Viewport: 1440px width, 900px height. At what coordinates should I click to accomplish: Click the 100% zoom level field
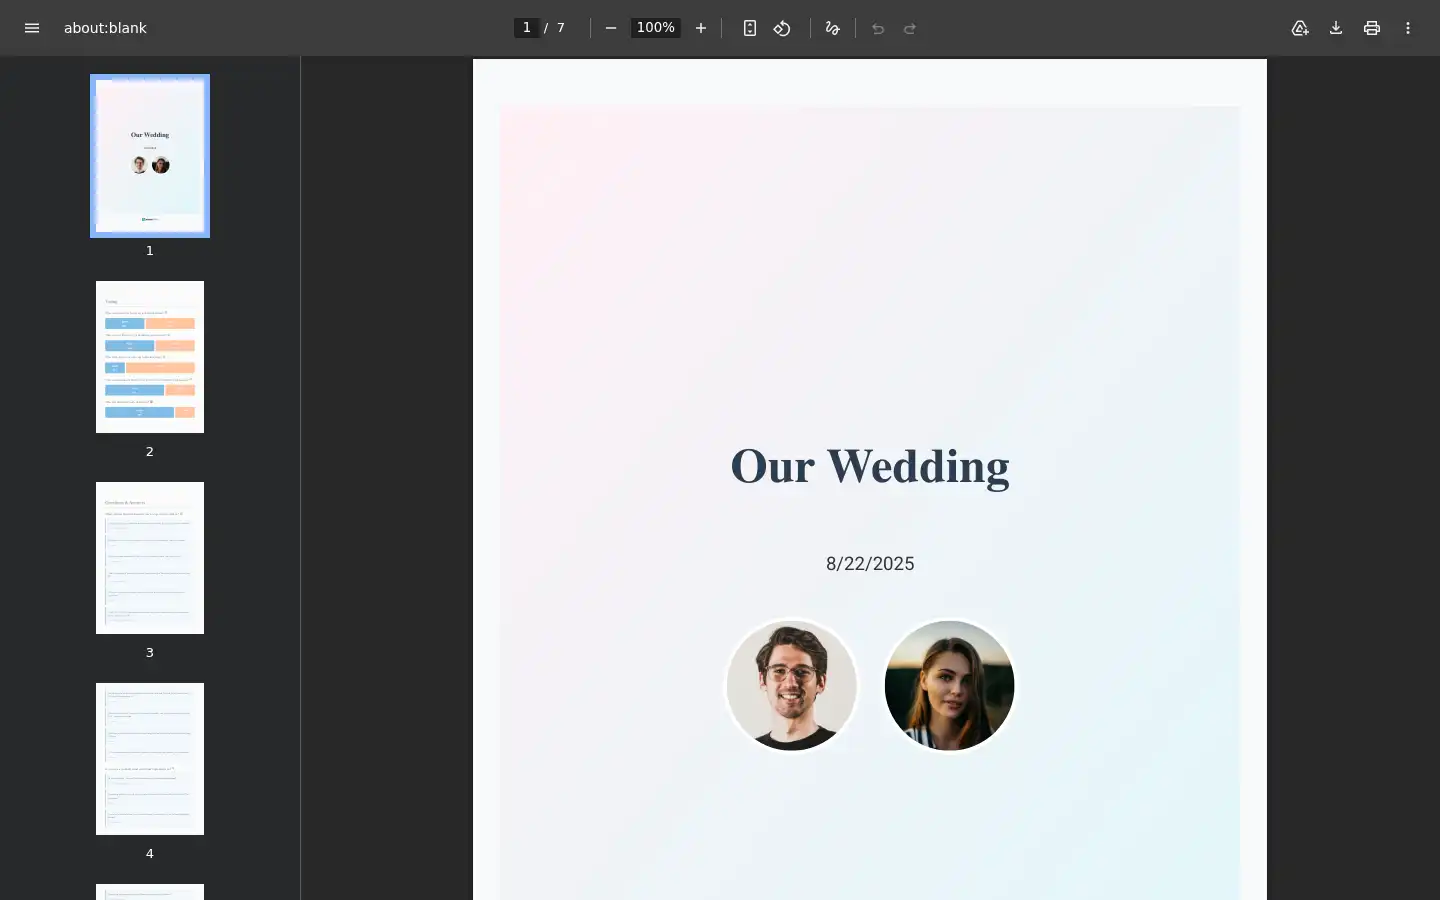pos(656,28)
